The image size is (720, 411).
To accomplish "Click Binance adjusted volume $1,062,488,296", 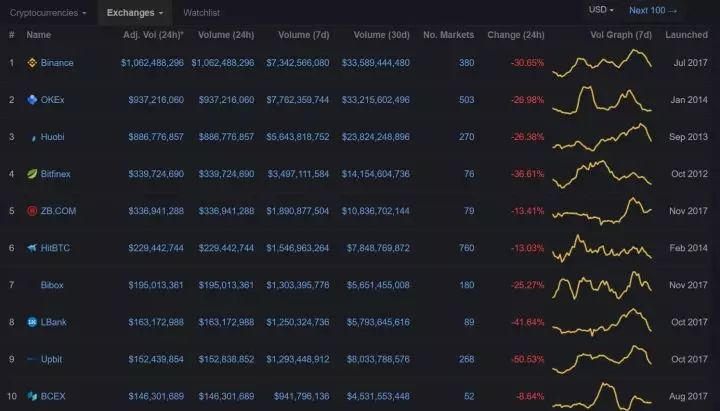I will click(x=152, y=63).
